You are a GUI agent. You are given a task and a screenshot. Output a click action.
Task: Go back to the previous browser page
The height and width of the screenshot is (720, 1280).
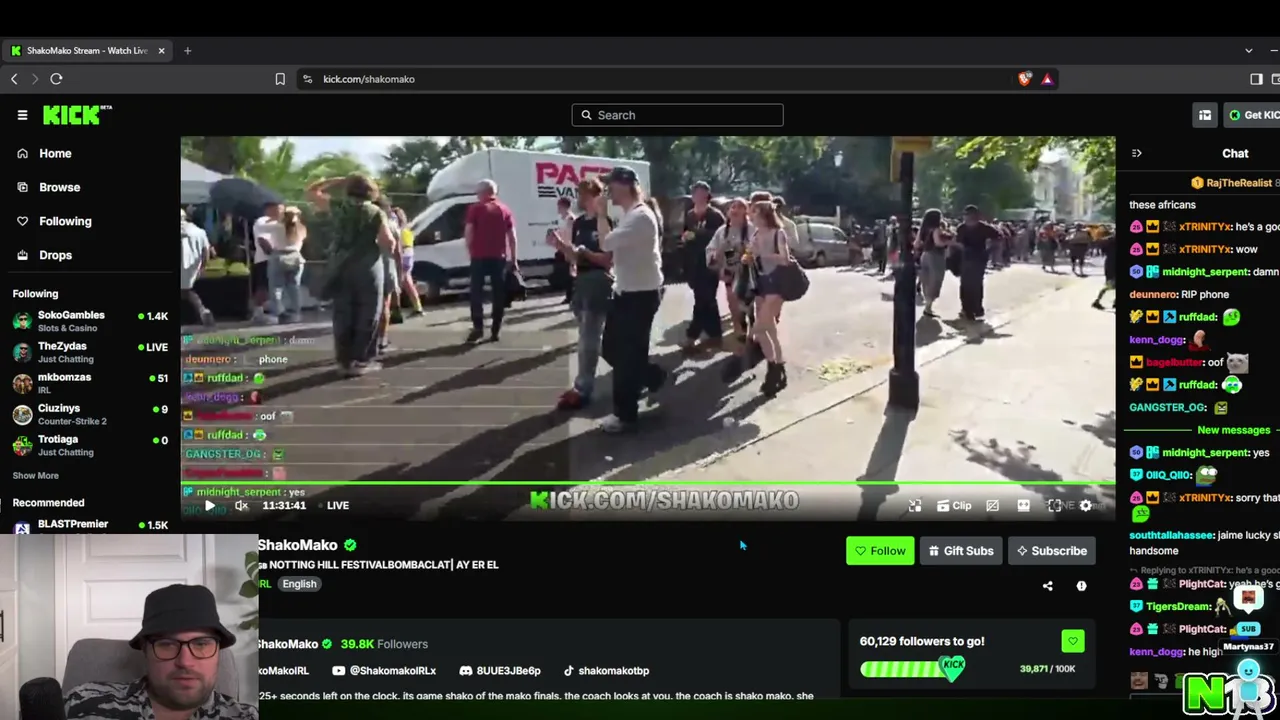tap(14, 79)
